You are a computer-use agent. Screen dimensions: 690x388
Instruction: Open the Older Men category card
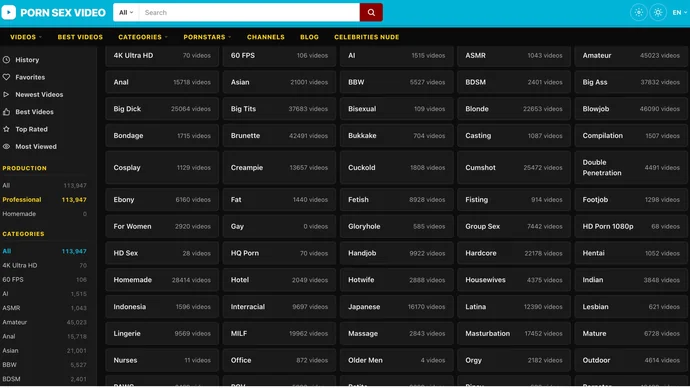click(x=396, y=360)
